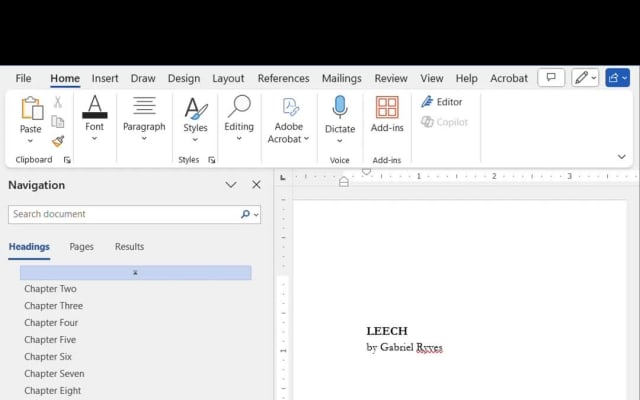Jump to beginning via highlighted heading bar
Viewport: 640px width, 400px height.
(x=136, y=273)
